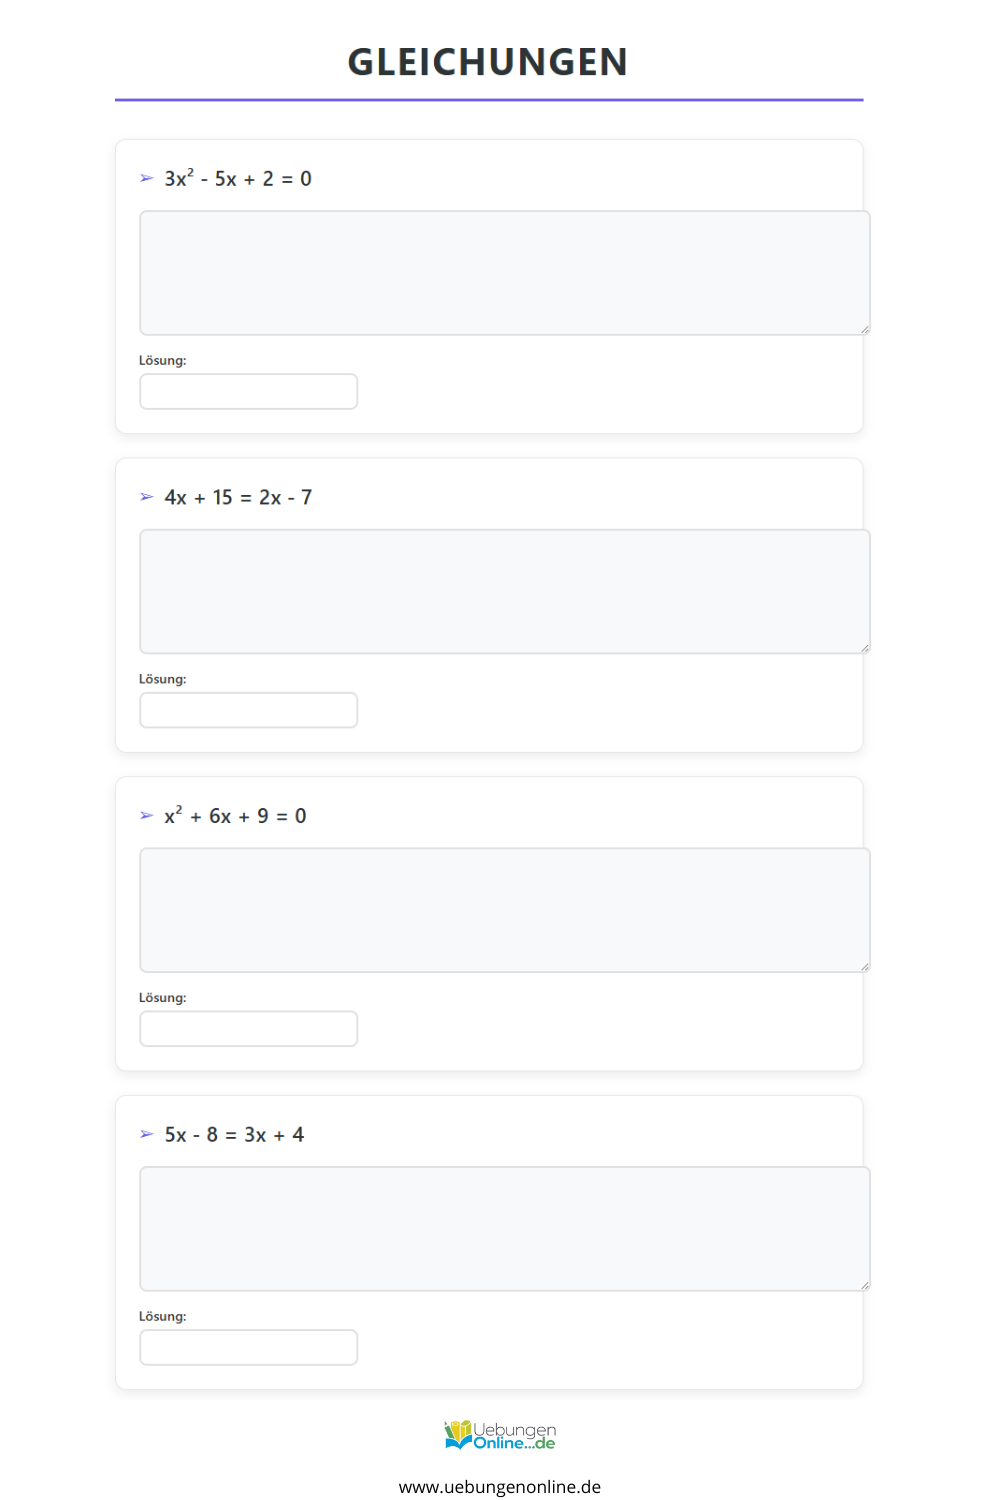Screen dimensions: 1000x1500
Task: Click the equation text 5x - 8 = 3x + 4
Action: [234, 1134]
